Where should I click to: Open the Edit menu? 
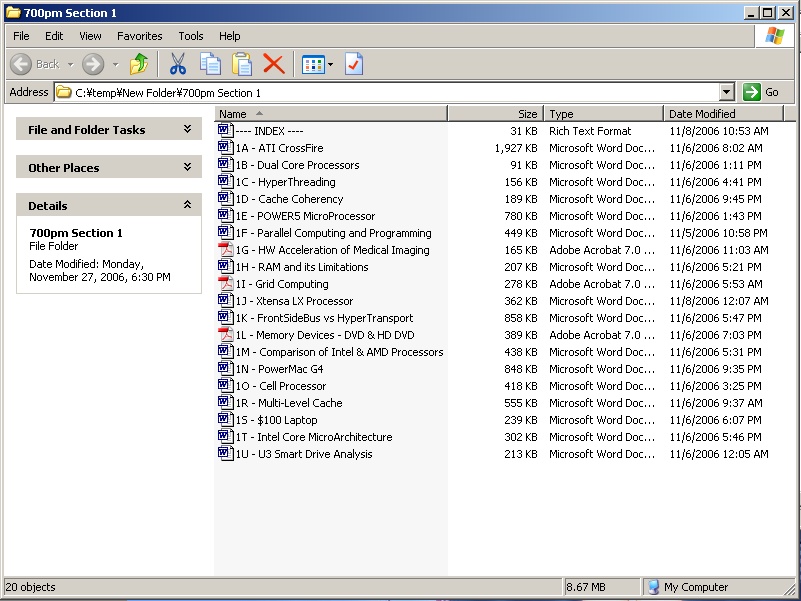click(54, 36)
